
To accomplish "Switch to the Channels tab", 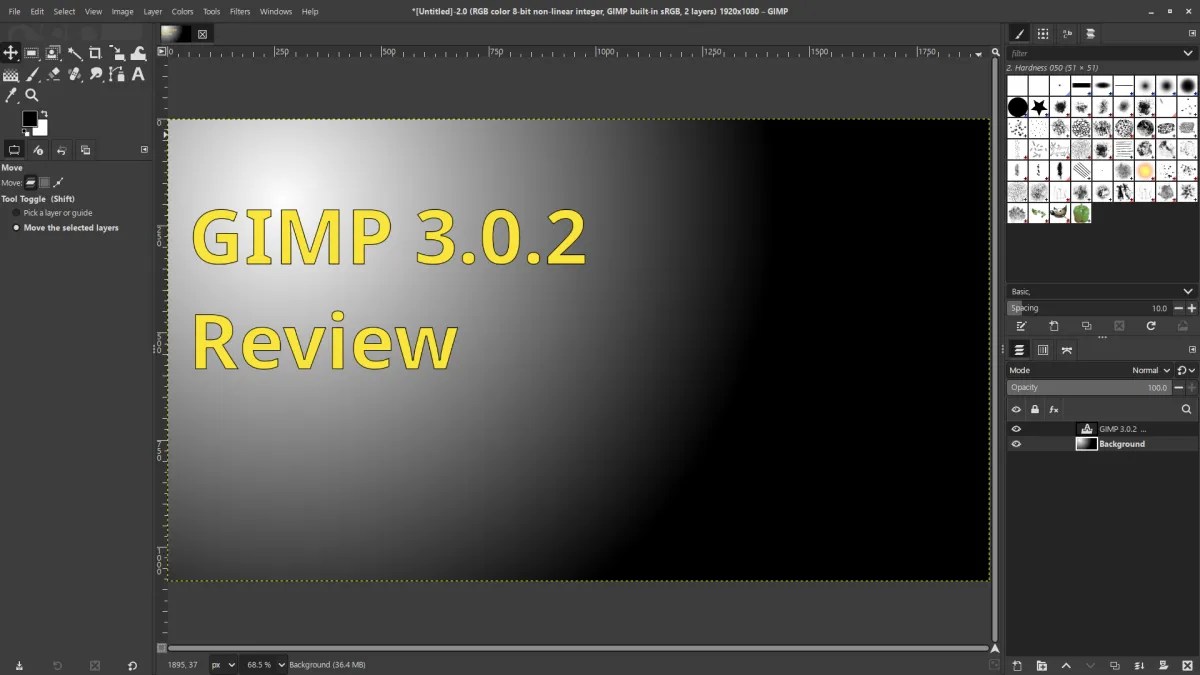I will [x=1043, y=349].
